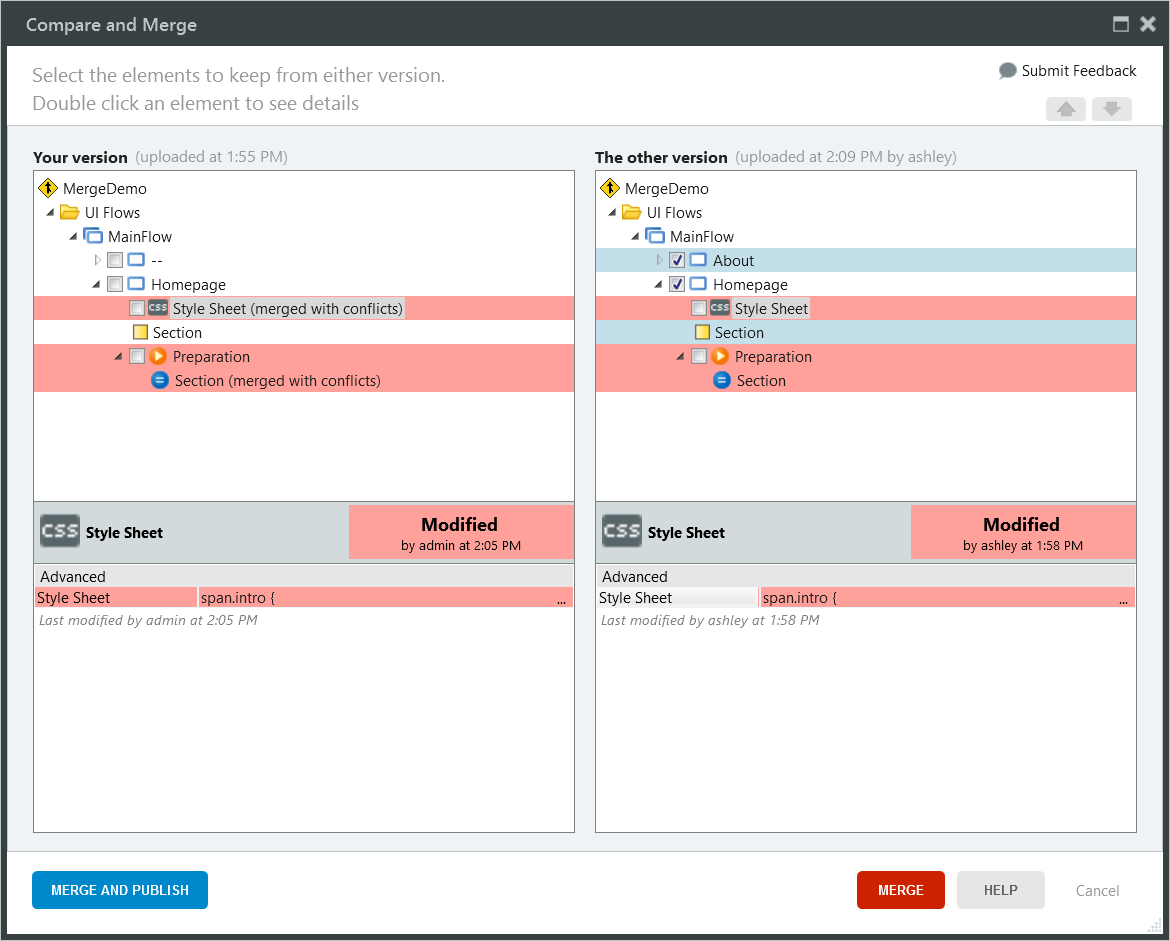Expand the '--' screen node in Your version

[97, 260]
